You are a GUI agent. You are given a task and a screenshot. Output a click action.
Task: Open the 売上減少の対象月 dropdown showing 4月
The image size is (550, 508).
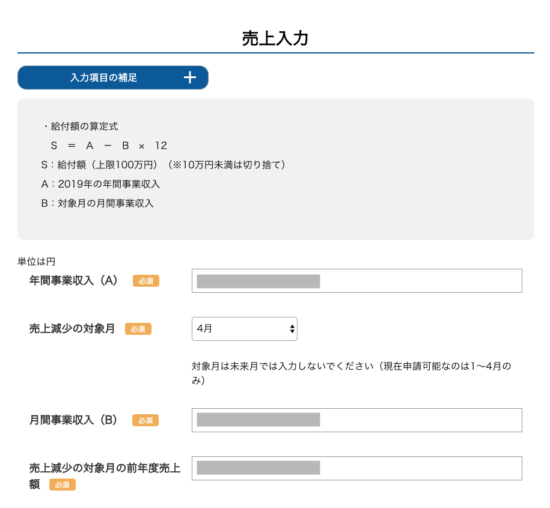(244, 329)
